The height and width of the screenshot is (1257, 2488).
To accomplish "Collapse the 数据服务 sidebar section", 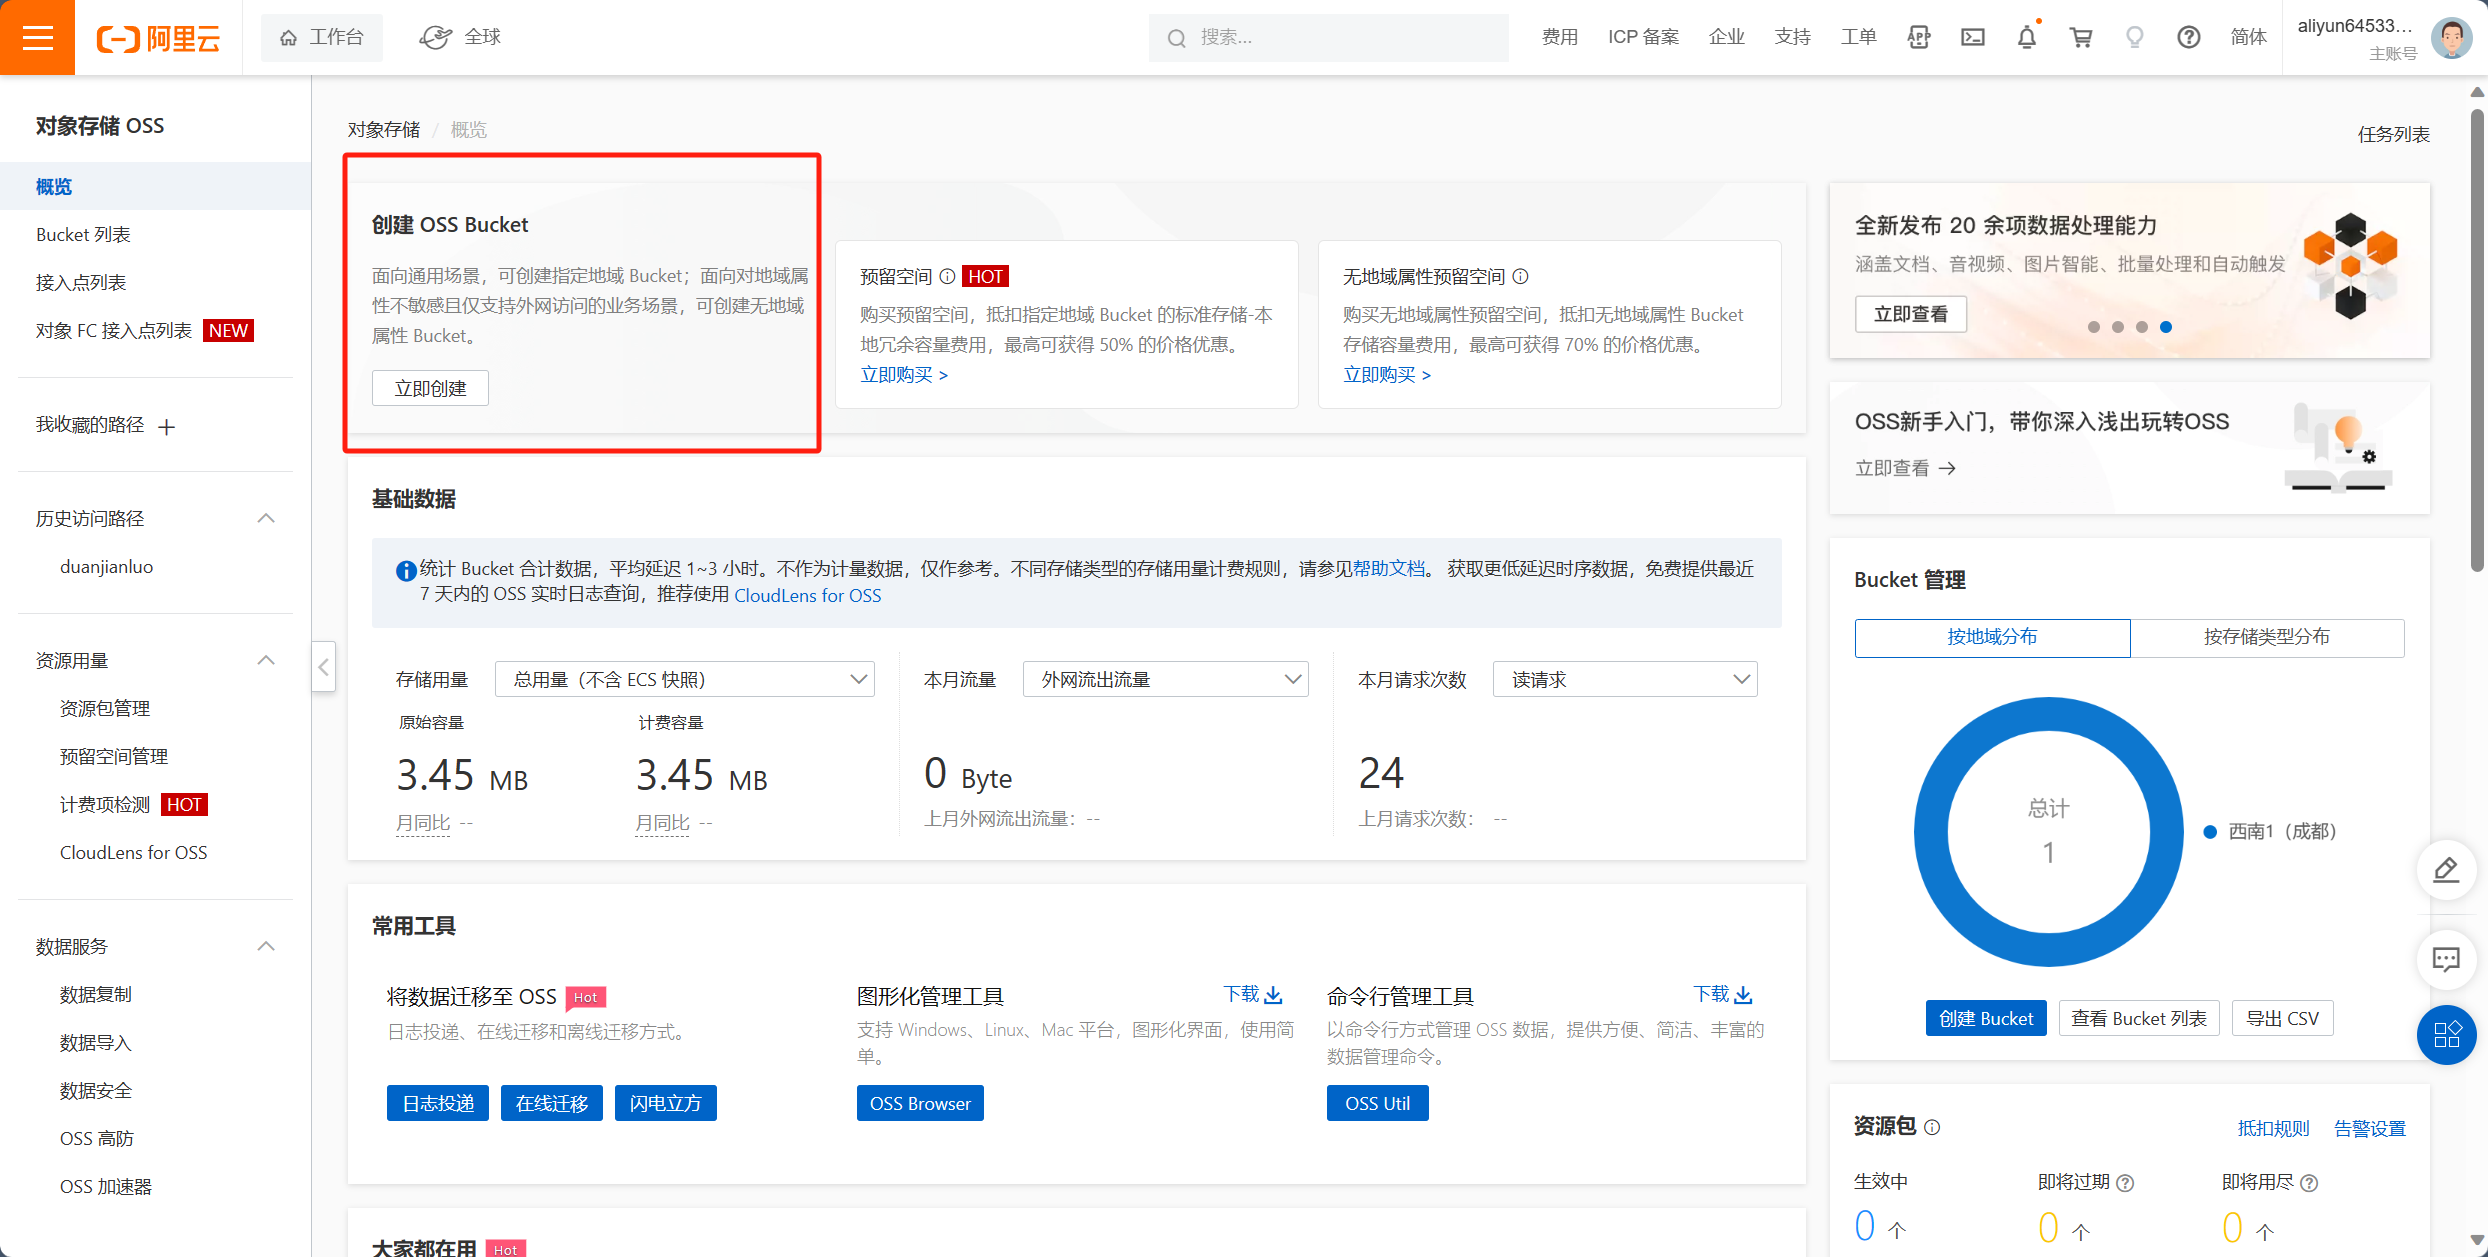I will [x=265, y=945].
